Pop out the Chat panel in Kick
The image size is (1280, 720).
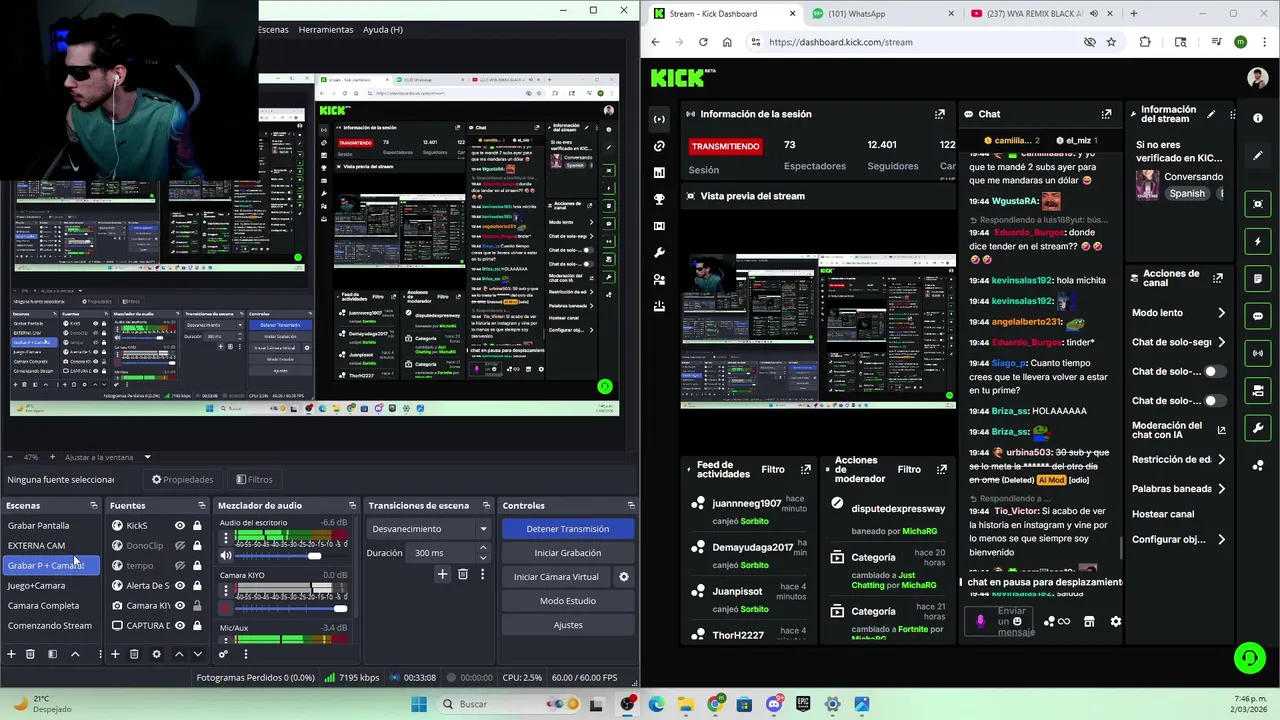tap(1106, 114)
